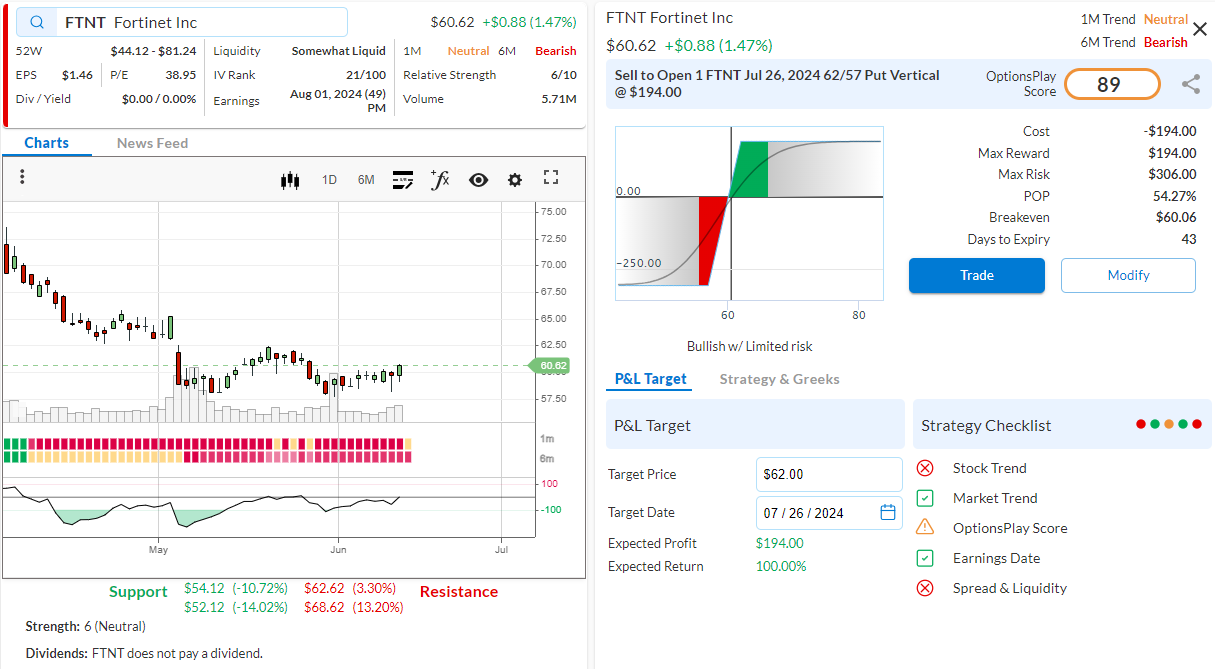1215x669 pixels.
Task: Click the POP value 54.27%
Action: click(x=1174, y=196)
